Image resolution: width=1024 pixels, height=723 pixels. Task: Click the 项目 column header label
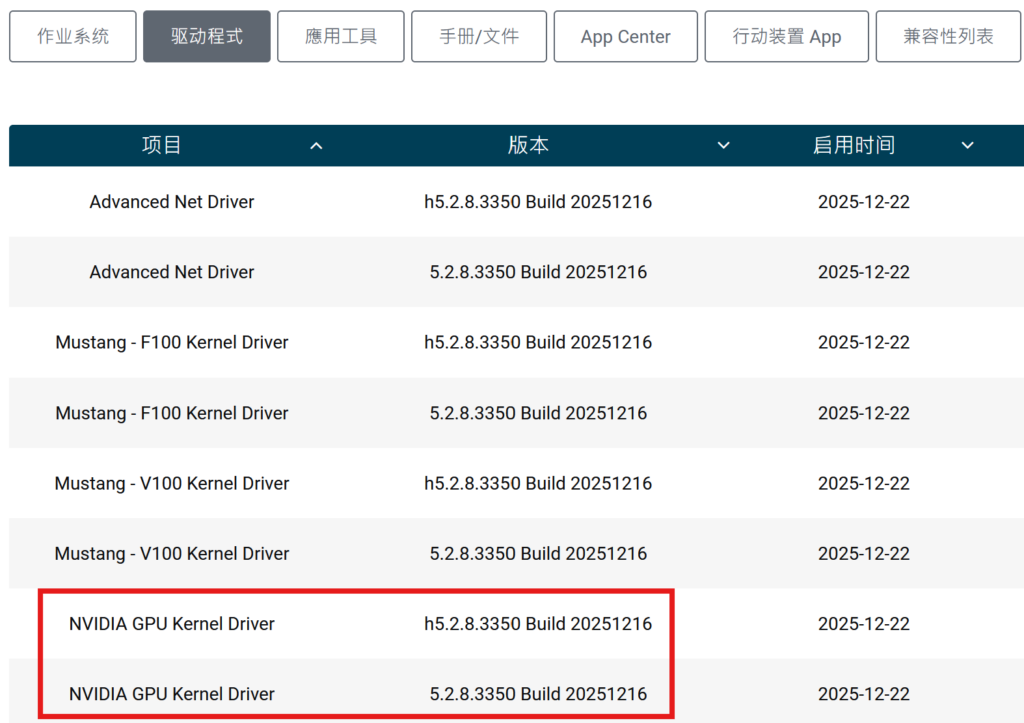pyautogui.click(x=162, y=145)
